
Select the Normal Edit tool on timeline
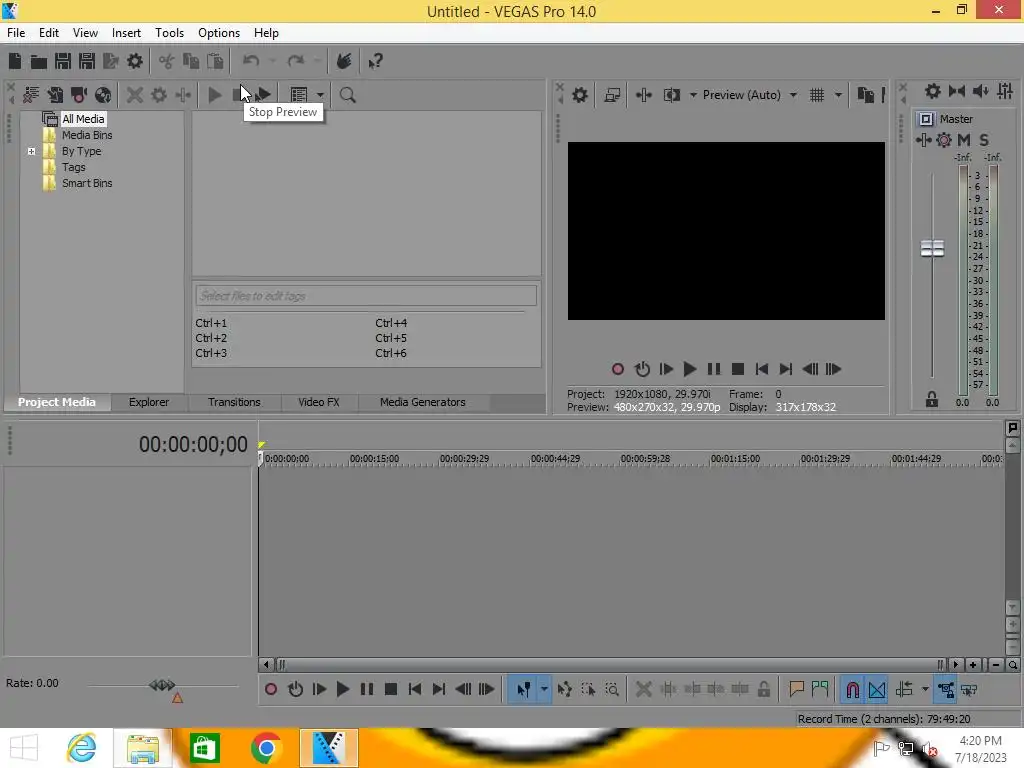tap(523, 690)
